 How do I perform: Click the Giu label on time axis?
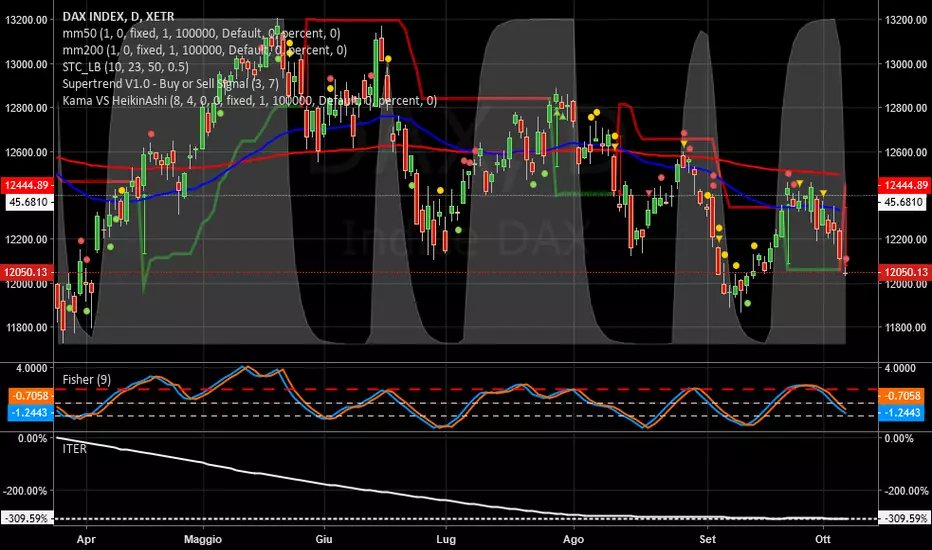[324, 539]
